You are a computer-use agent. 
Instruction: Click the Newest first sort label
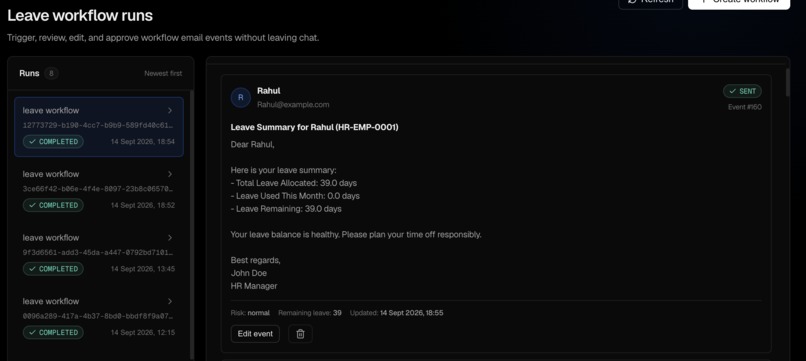[163, 74]
